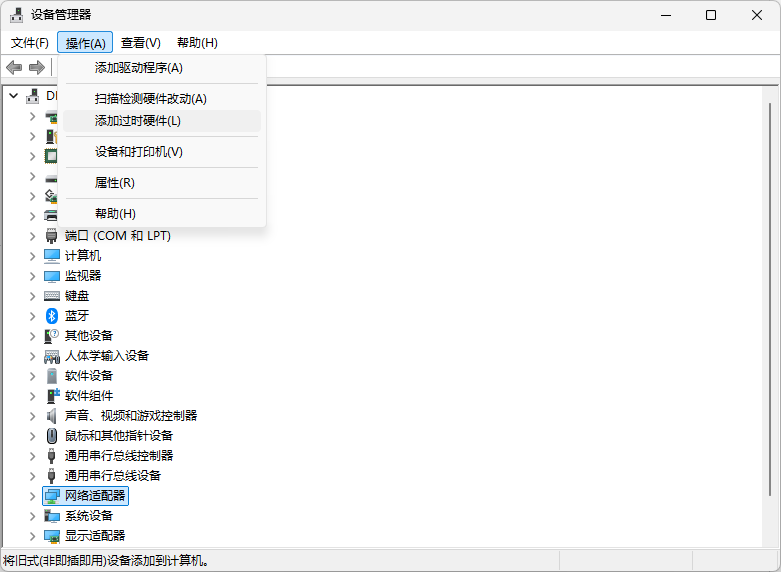Click the 软件组件 icon
Image resolution: width=781 pixels, height=572 pixels.
coord(52,396)
